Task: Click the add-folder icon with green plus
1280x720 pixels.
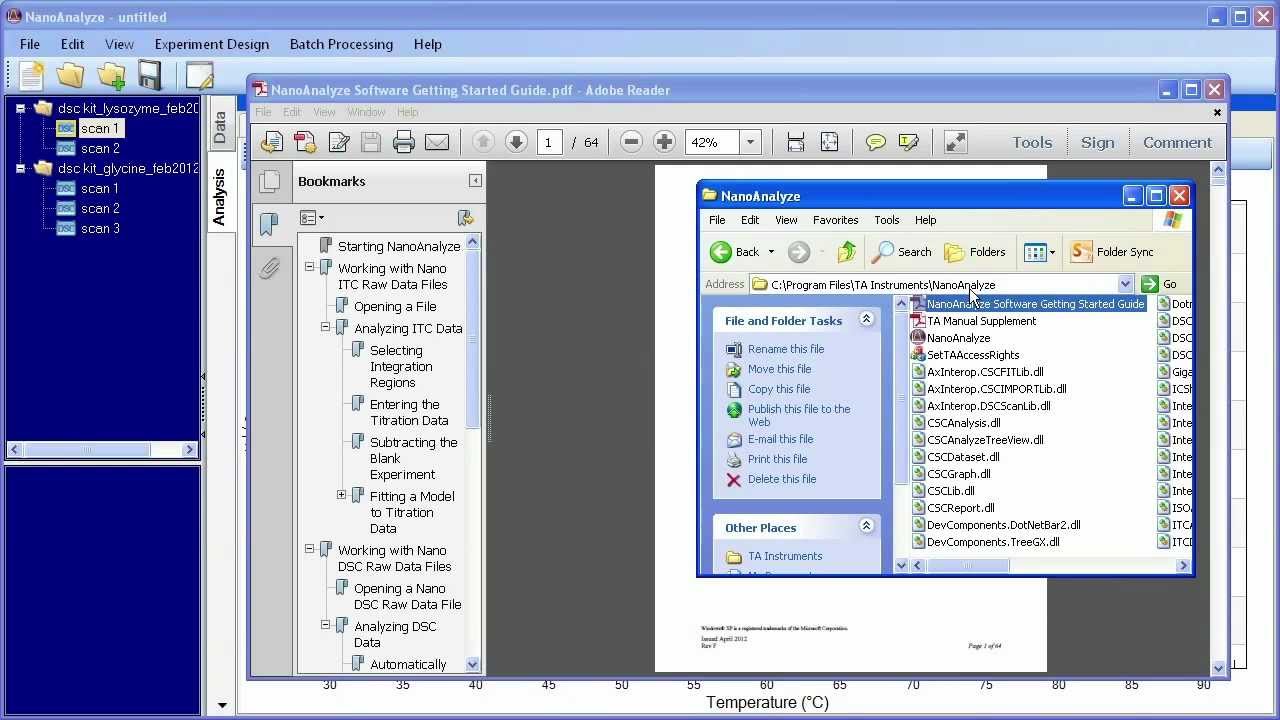Action: pos(111,76)
